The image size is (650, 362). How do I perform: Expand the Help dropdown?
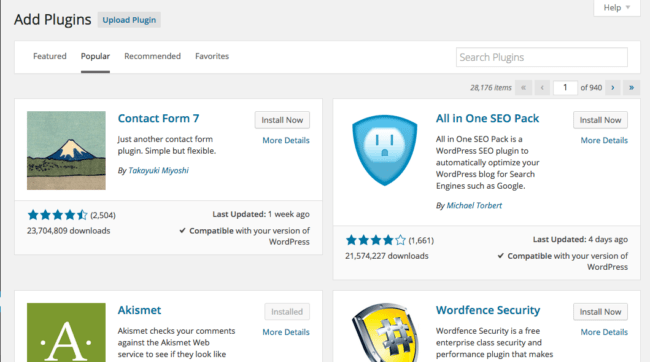pyautogui.click(x=616, y=7)
